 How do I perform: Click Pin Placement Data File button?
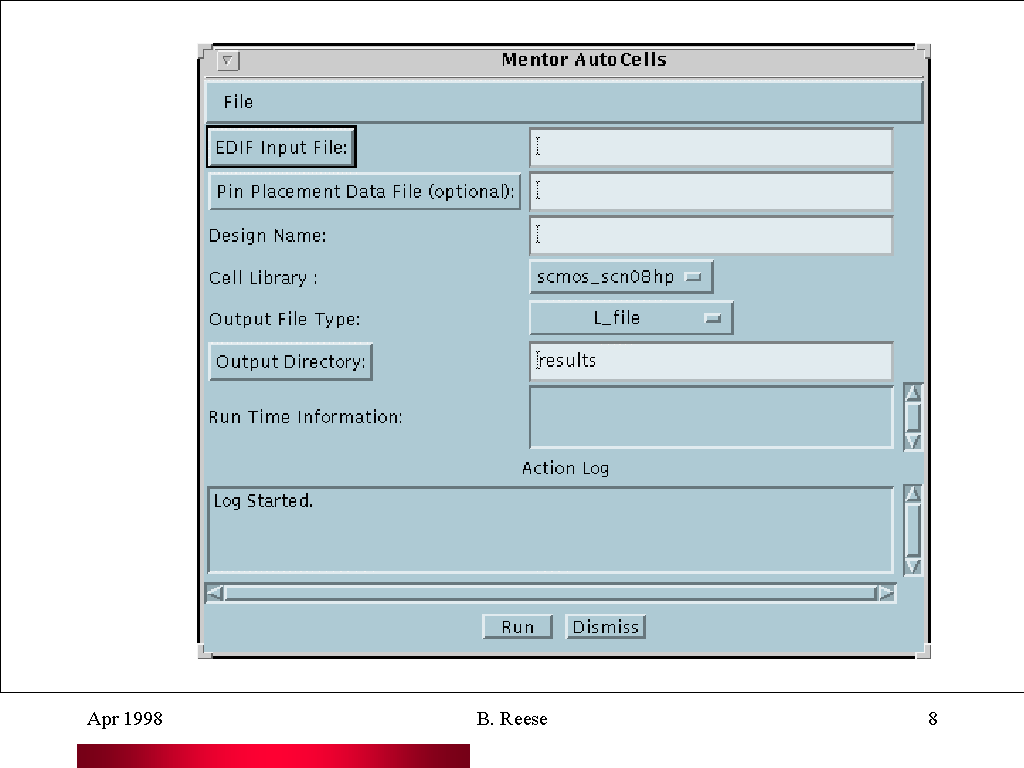click(365, 191)
